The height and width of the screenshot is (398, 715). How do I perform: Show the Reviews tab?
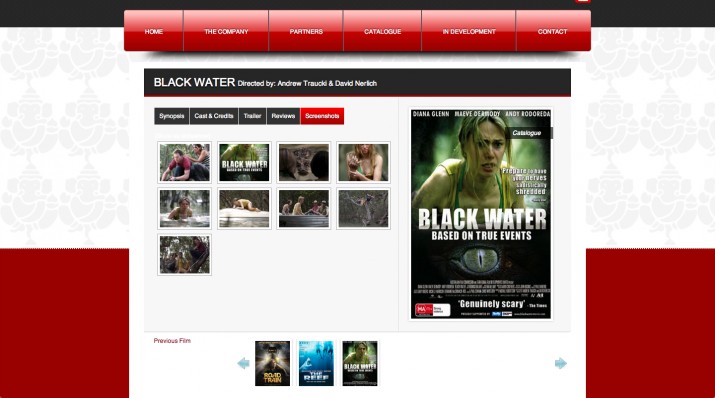click(283, 116)
